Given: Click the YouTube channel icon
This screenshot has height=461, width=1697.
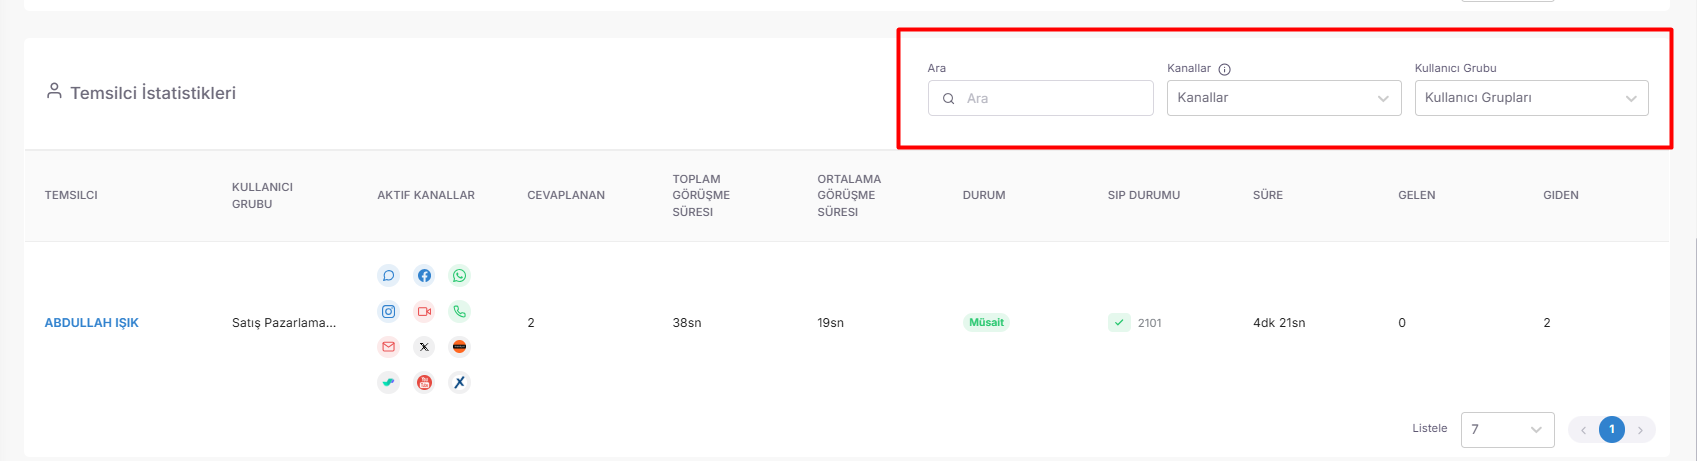Looking at the screenshot, I should click(x=424, y=382).
